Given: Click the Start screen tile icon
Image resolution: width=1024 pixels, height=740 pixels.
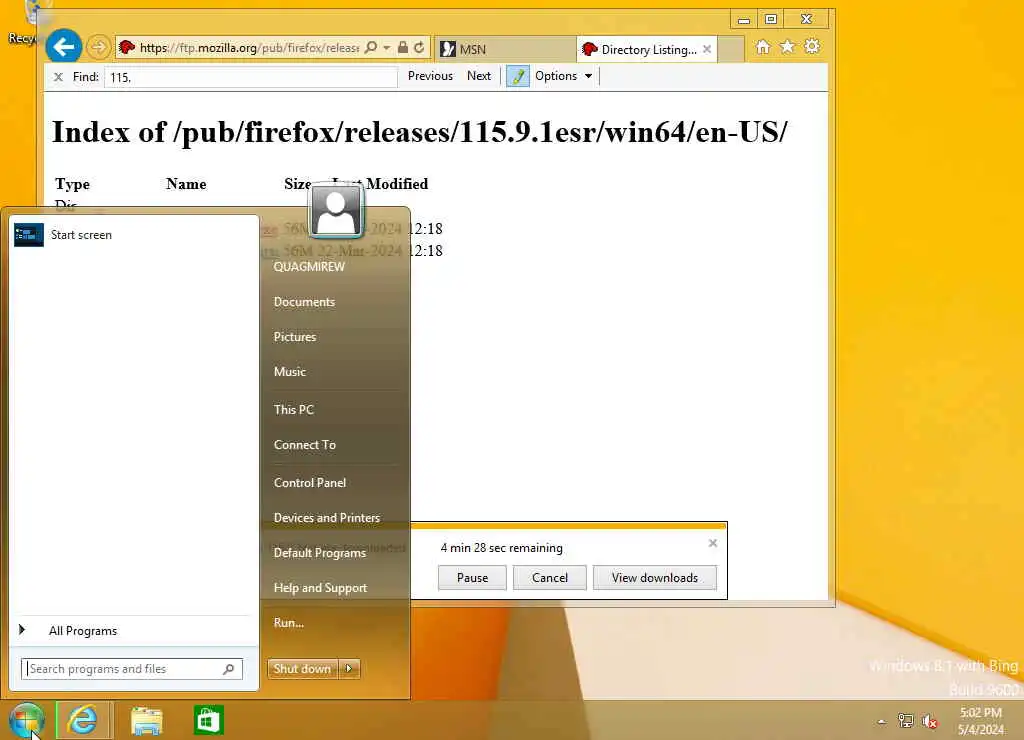Looking at the screenshot, I should (29, 235).
